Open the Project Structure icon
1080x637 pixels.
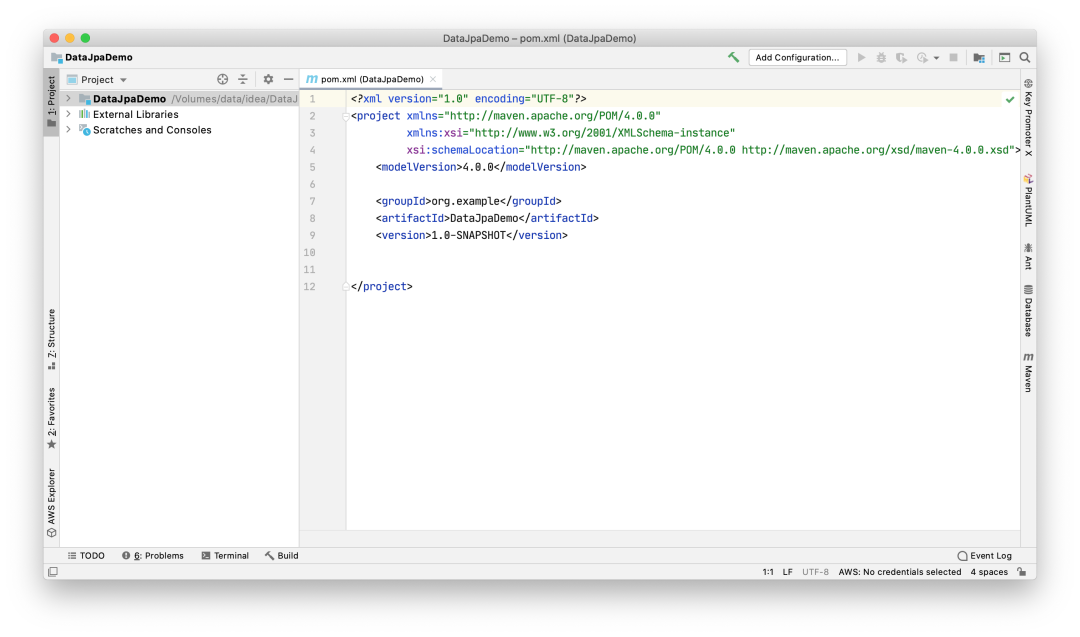point(979,57)
